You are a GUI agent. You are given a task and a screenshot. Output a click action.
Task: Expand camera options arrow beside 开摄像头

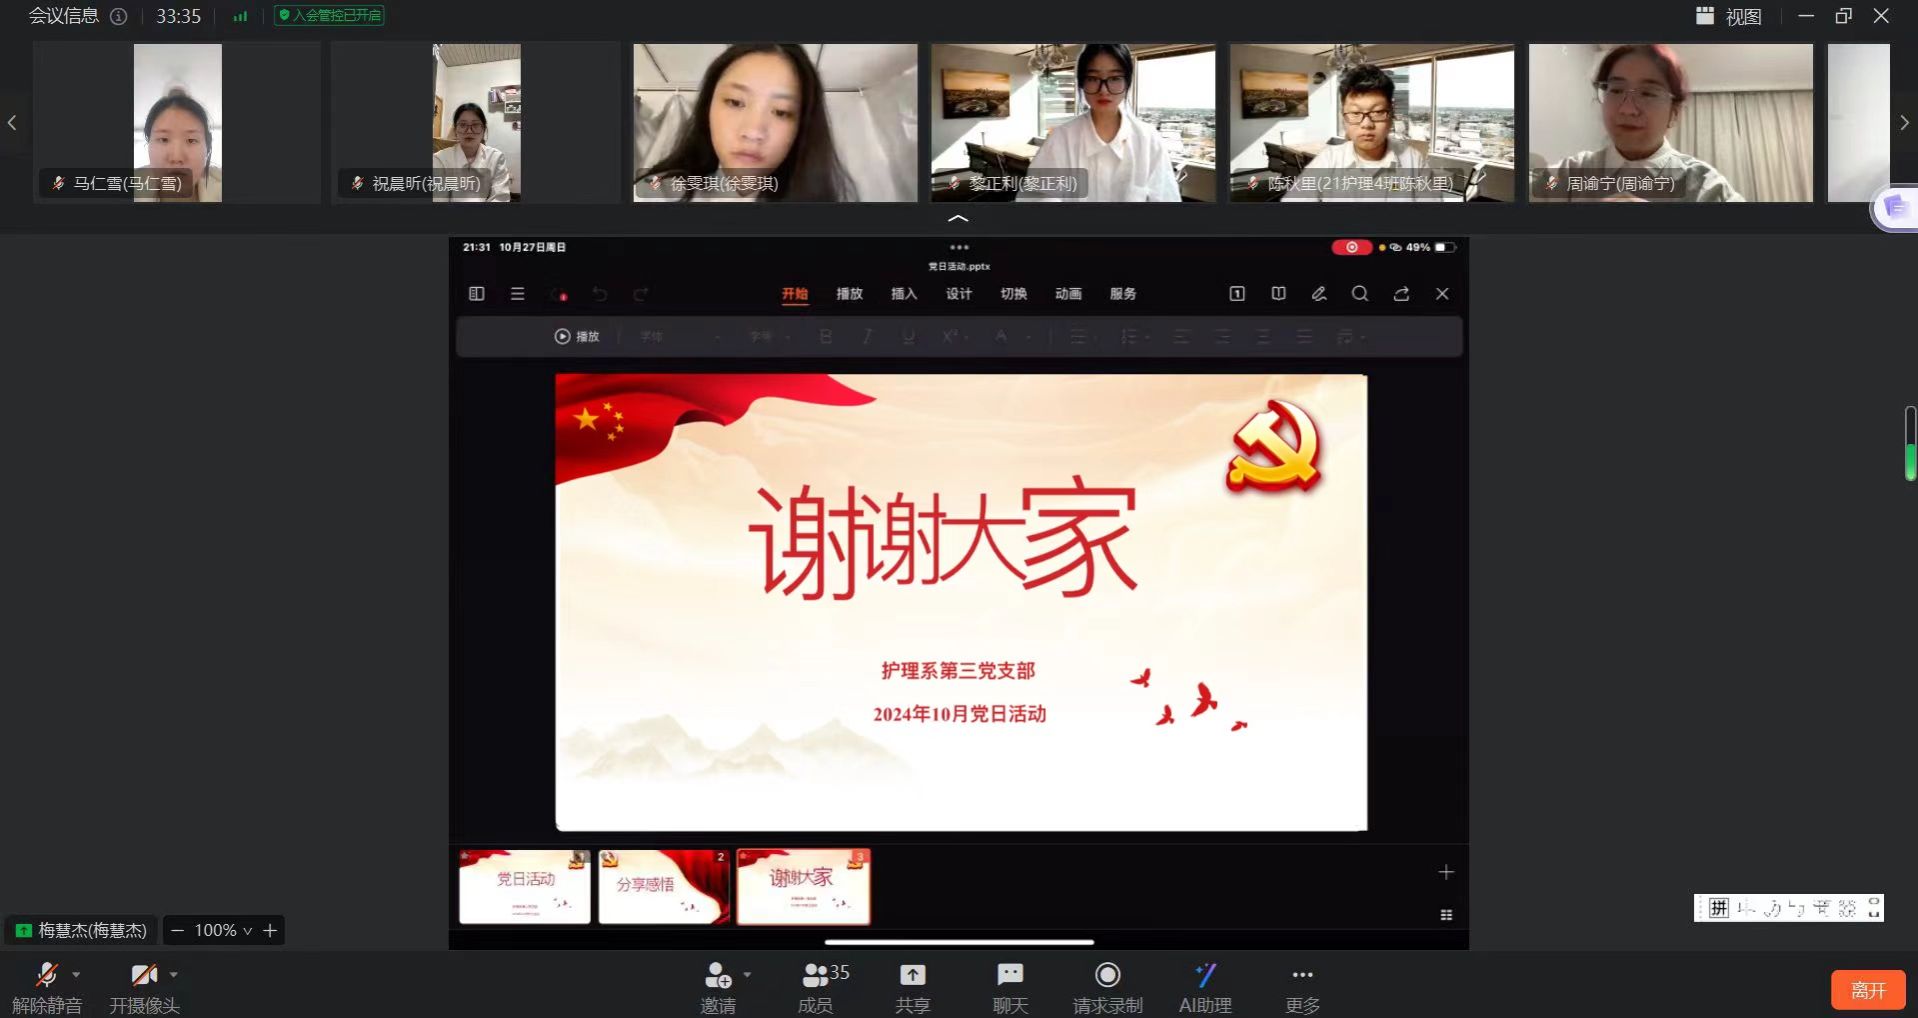pos(174,974)
